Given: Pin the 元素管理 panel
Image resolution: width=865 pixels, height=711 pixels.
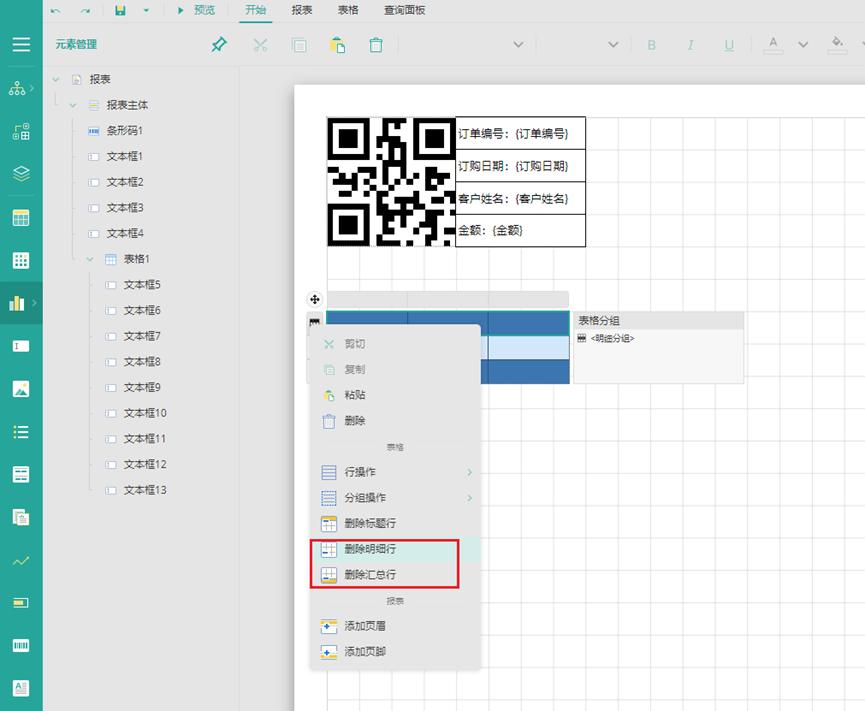Looking at the screenshot, I should tap(217, 44).
